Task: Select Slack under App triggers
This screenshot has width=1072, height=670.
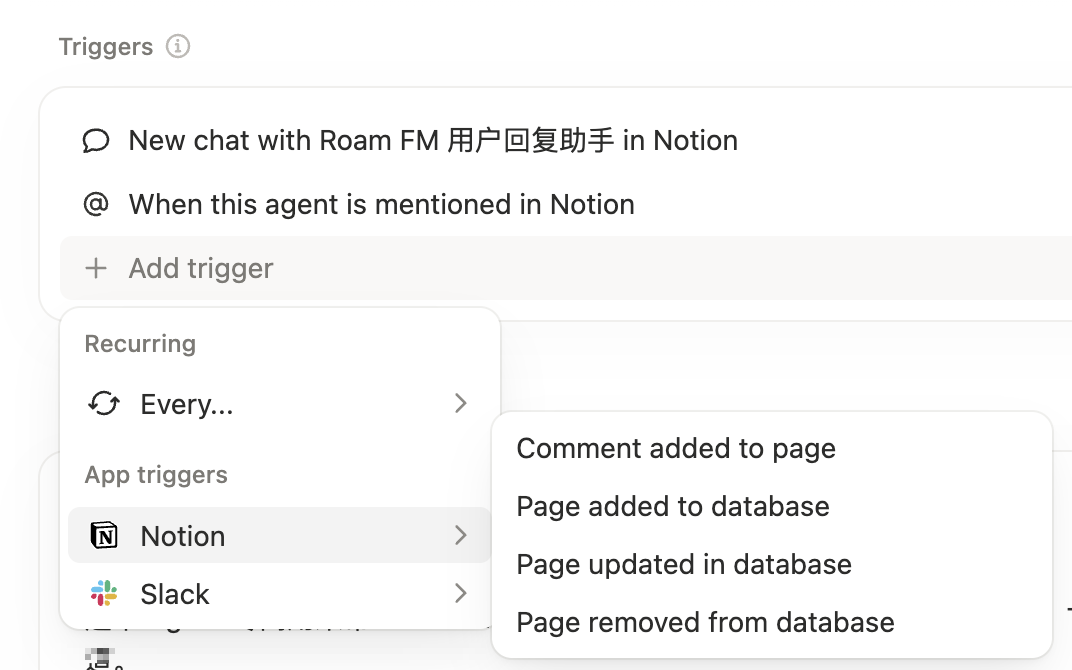Action: click(x=174, y=593)
